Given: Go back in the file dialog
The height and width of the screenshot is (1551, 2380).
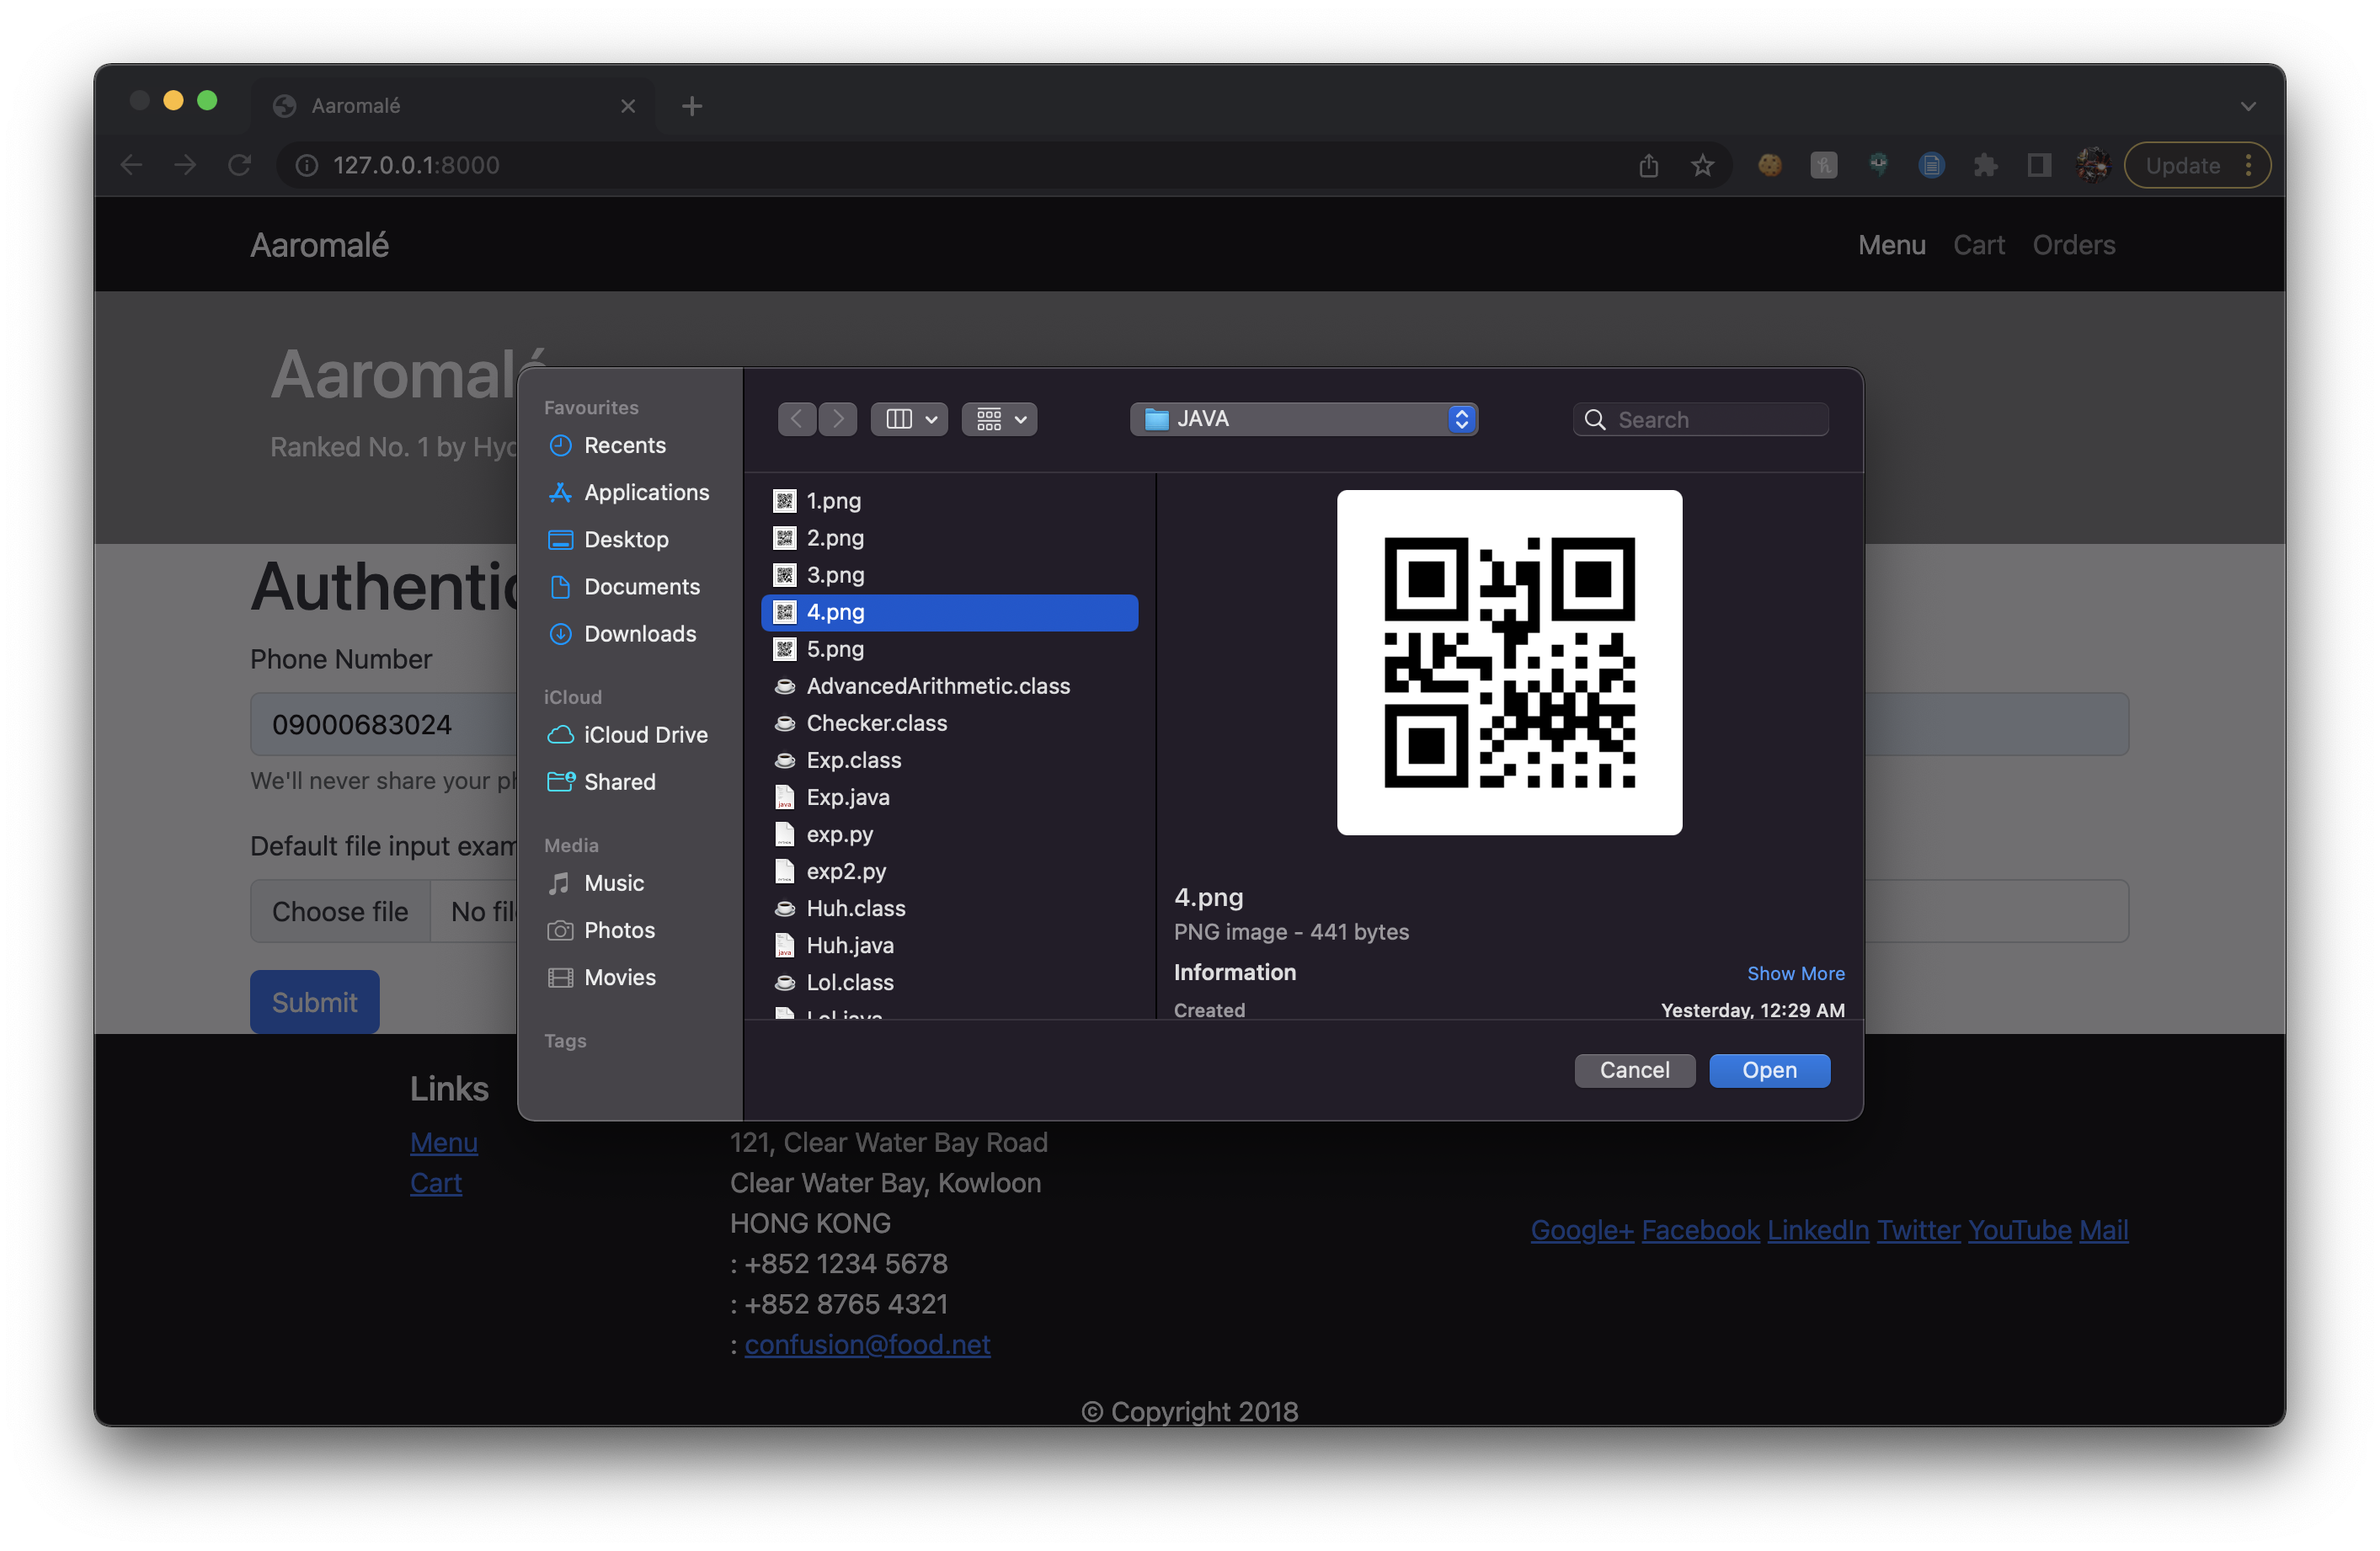Looking at the screenshot, I should click(797, 419).
